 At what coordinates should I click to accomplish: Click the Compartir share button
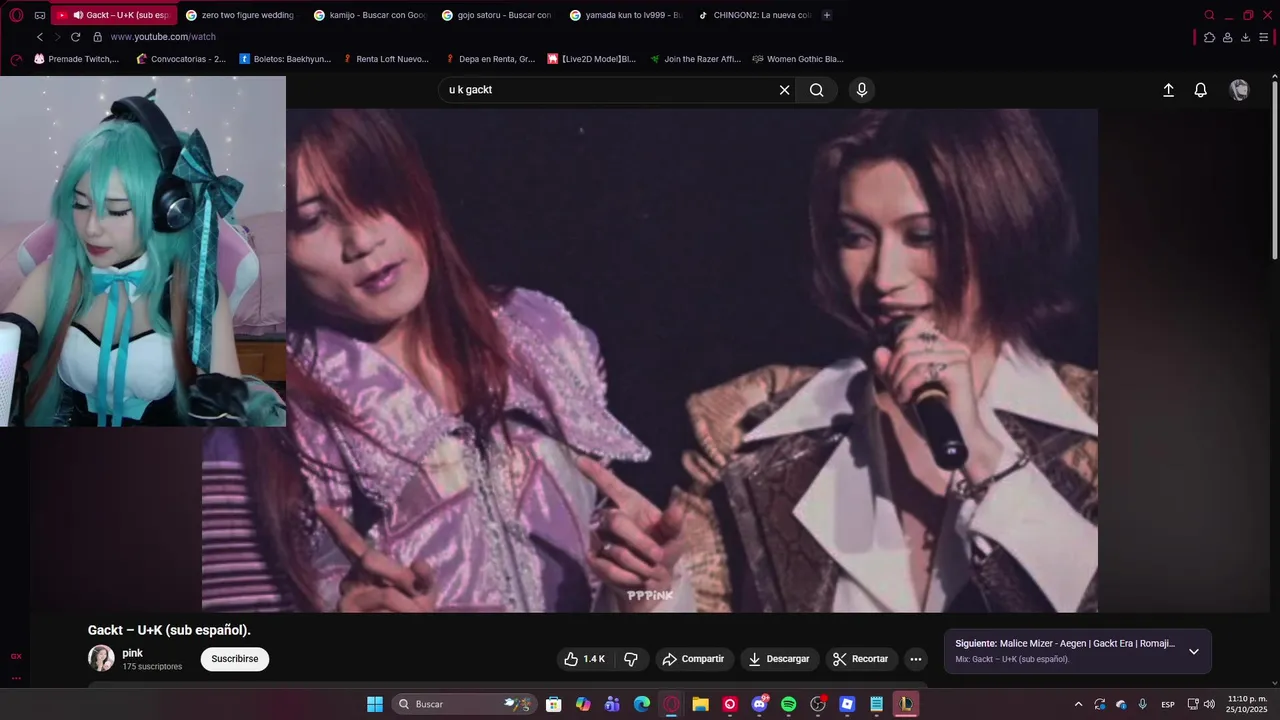693,659
